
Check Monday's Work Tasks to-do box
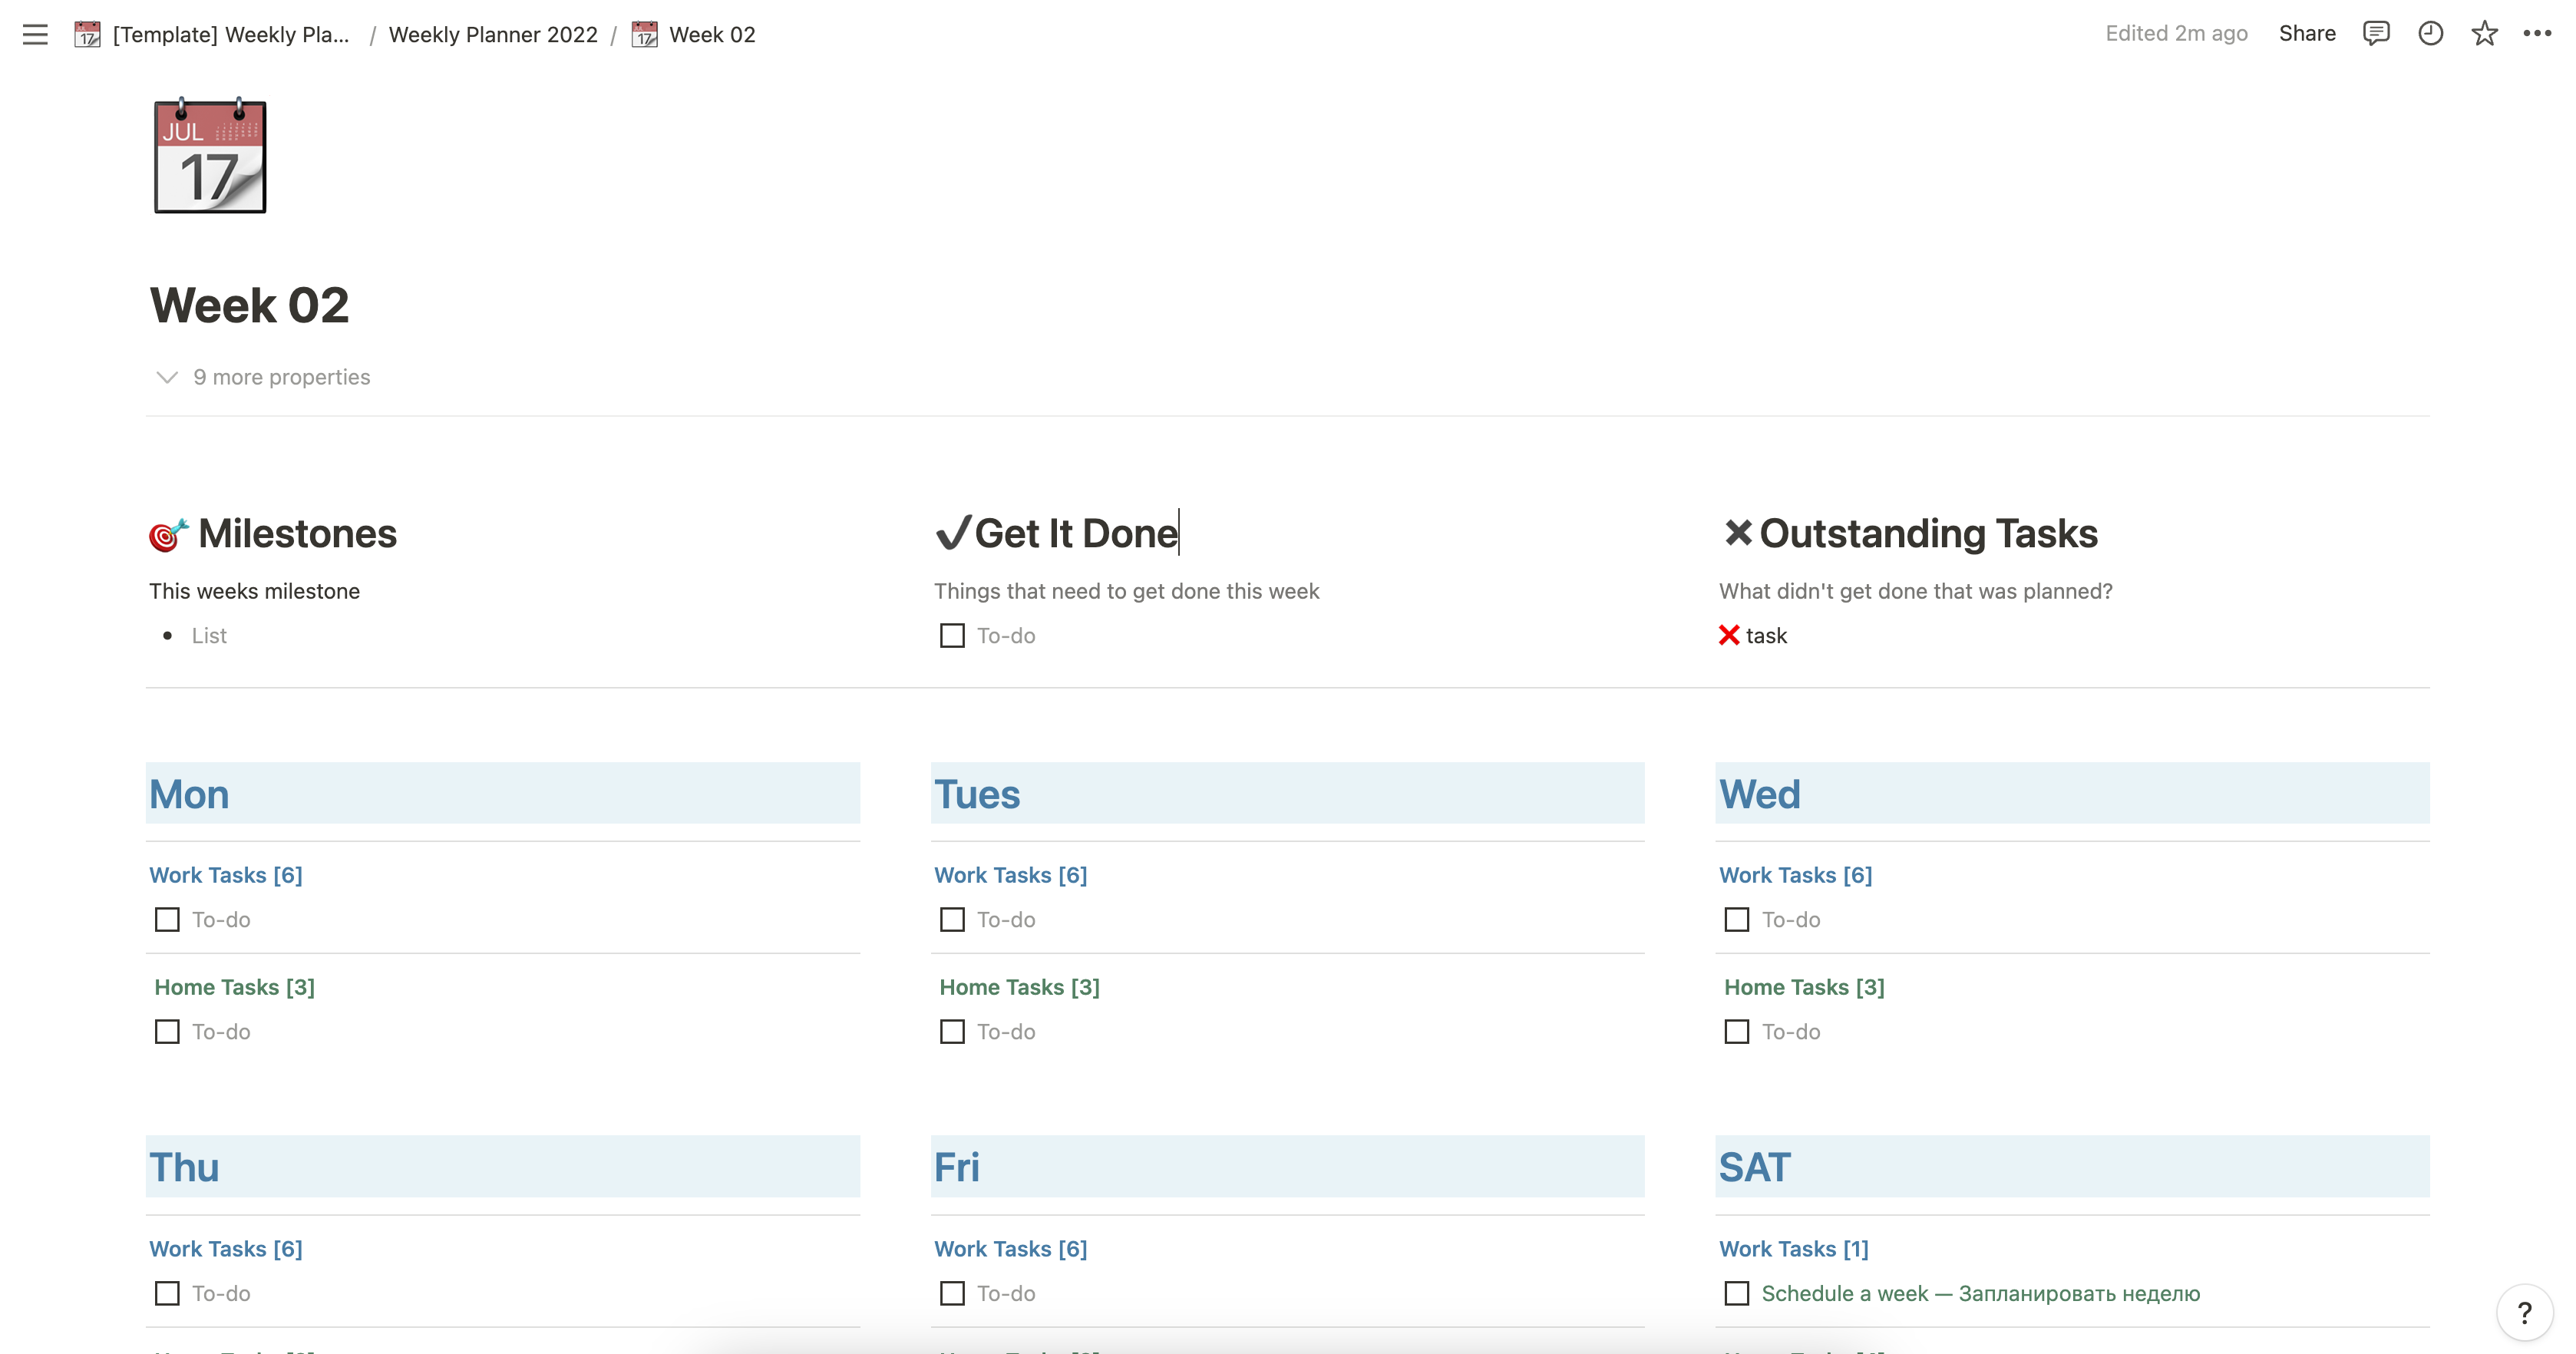point(167,919)
